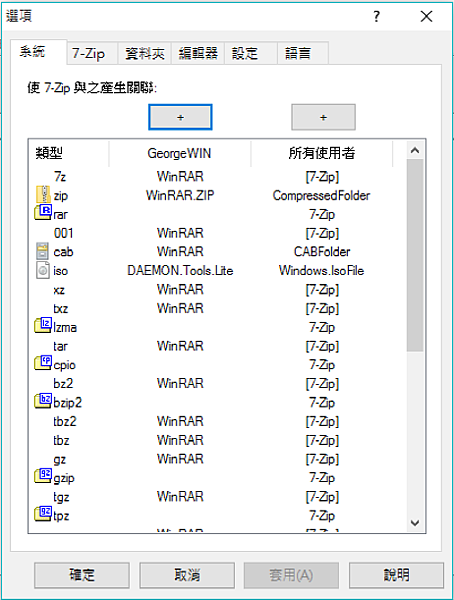Click [7-Zip] value in the 7z row
This screenshot has width=454, height=600.
(x=322, y=177)
